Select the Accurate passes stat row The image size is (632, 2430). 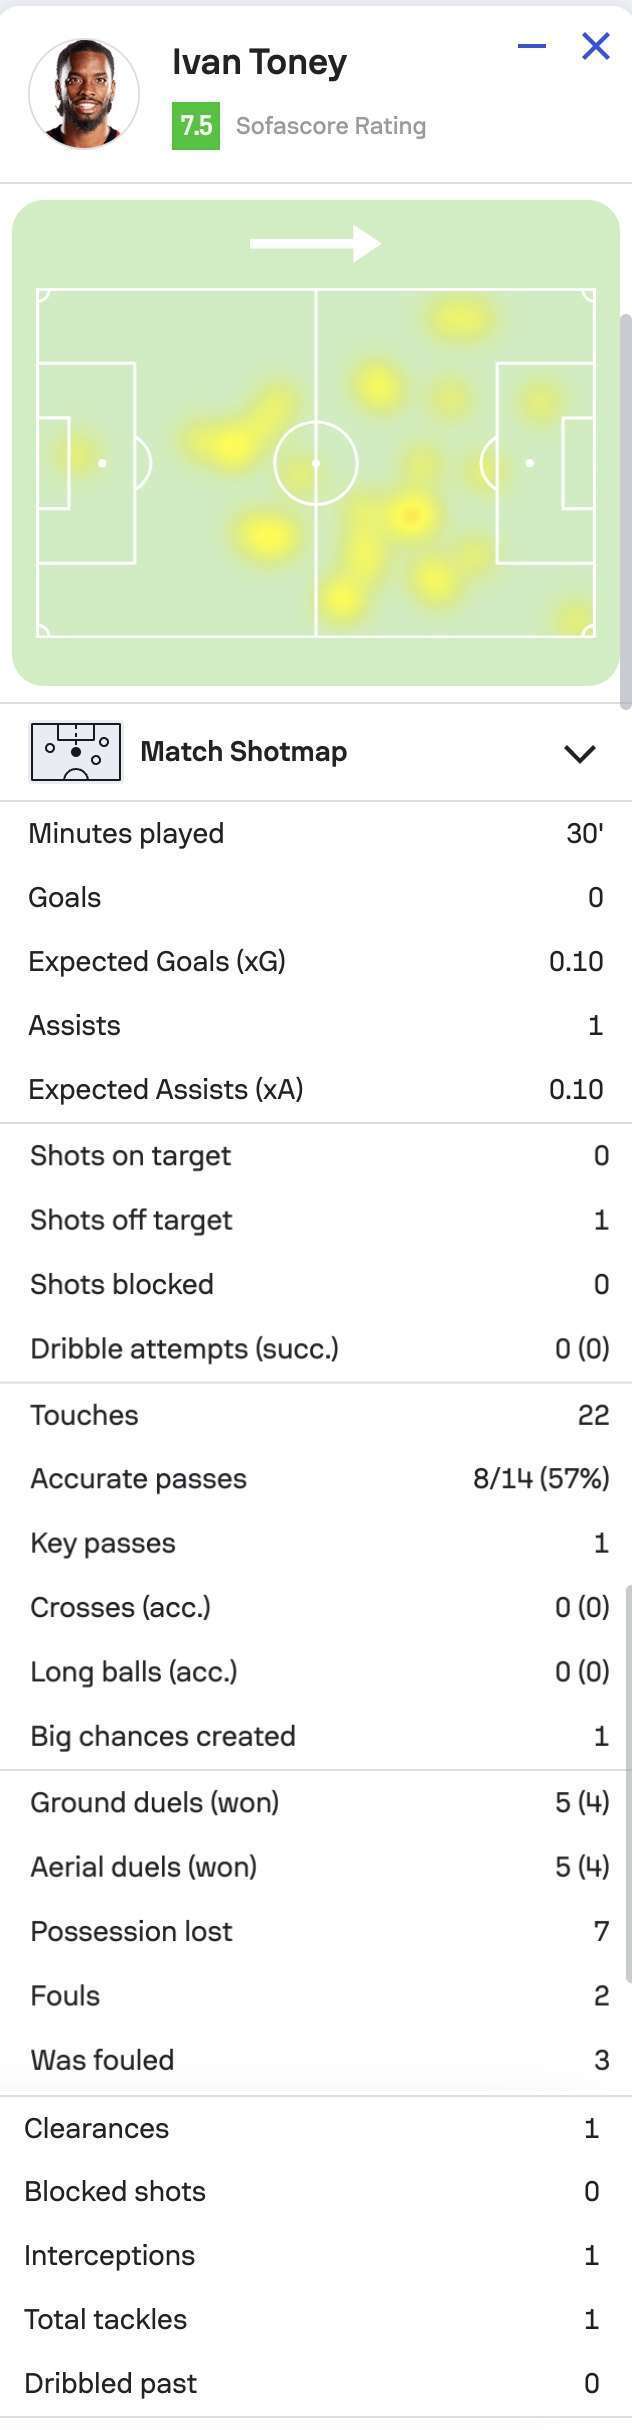(x=316, y=1479)
